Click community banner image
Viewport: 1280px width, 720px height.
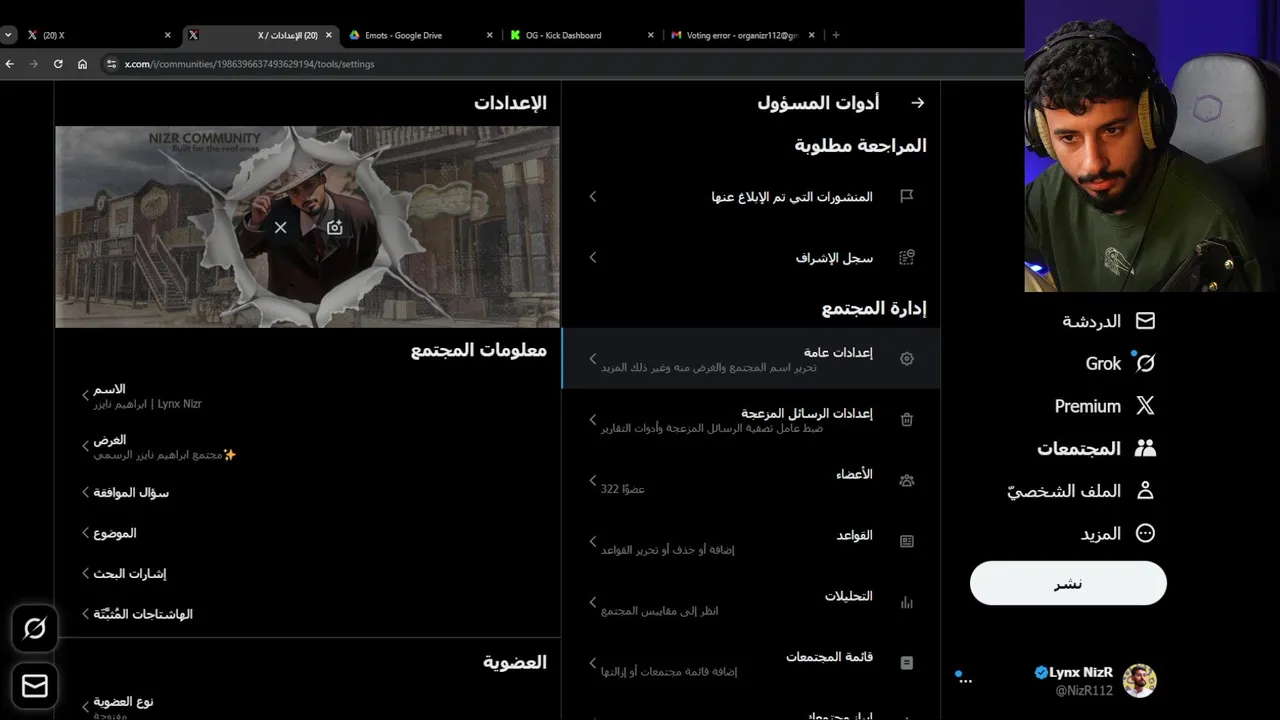(307, 227)
